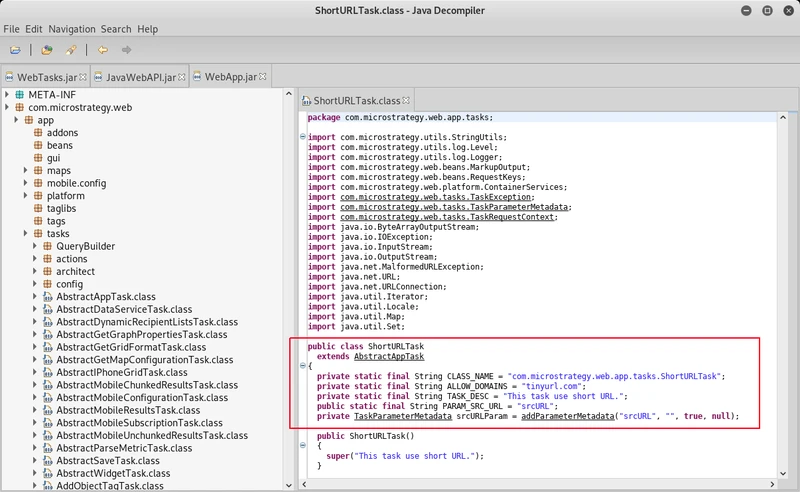Click the Open Type toolbar icon

(47, 50)
